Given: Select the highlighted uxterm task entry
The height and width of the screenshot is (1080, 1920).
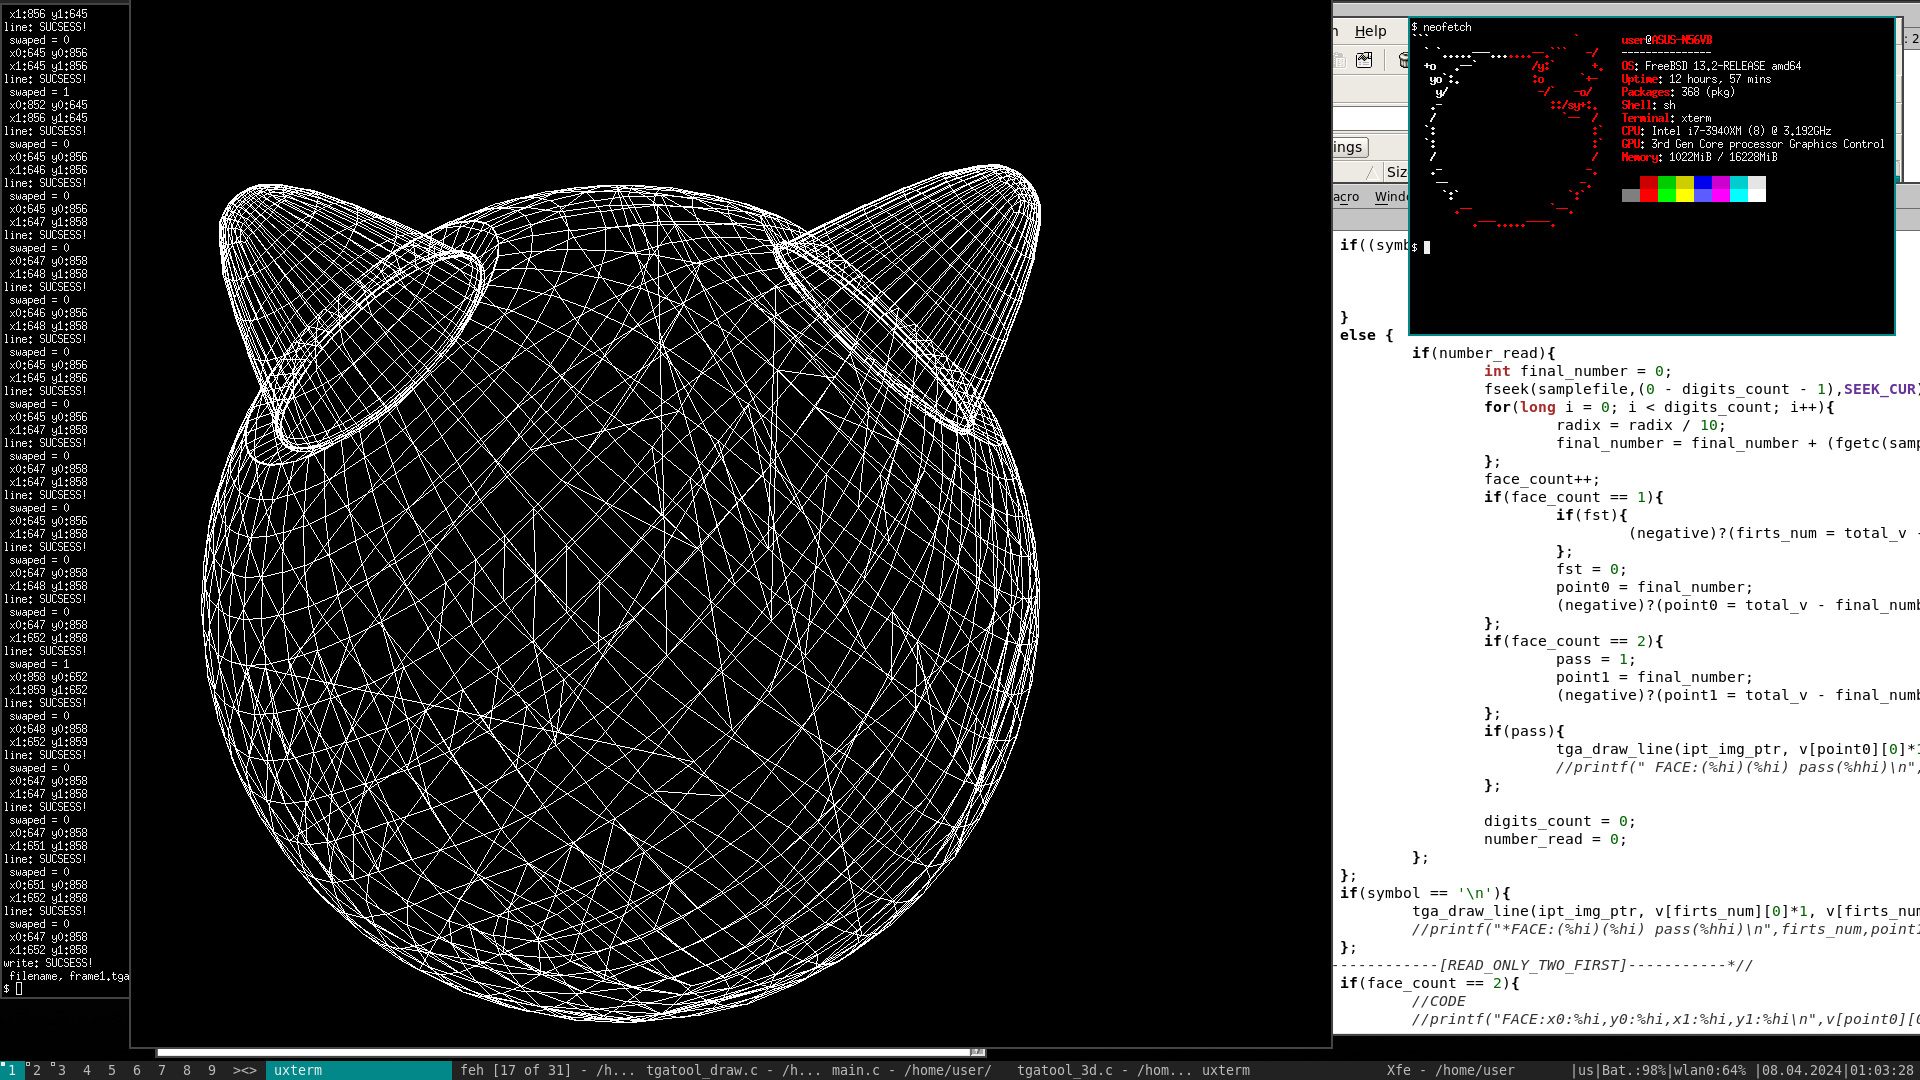Looking at the screenshot, I should pyautogui.click(x=359, y=1070).
